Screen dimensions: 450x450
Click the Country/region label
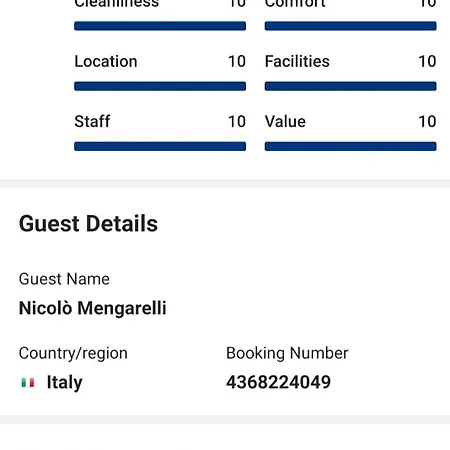pos(73,353)
